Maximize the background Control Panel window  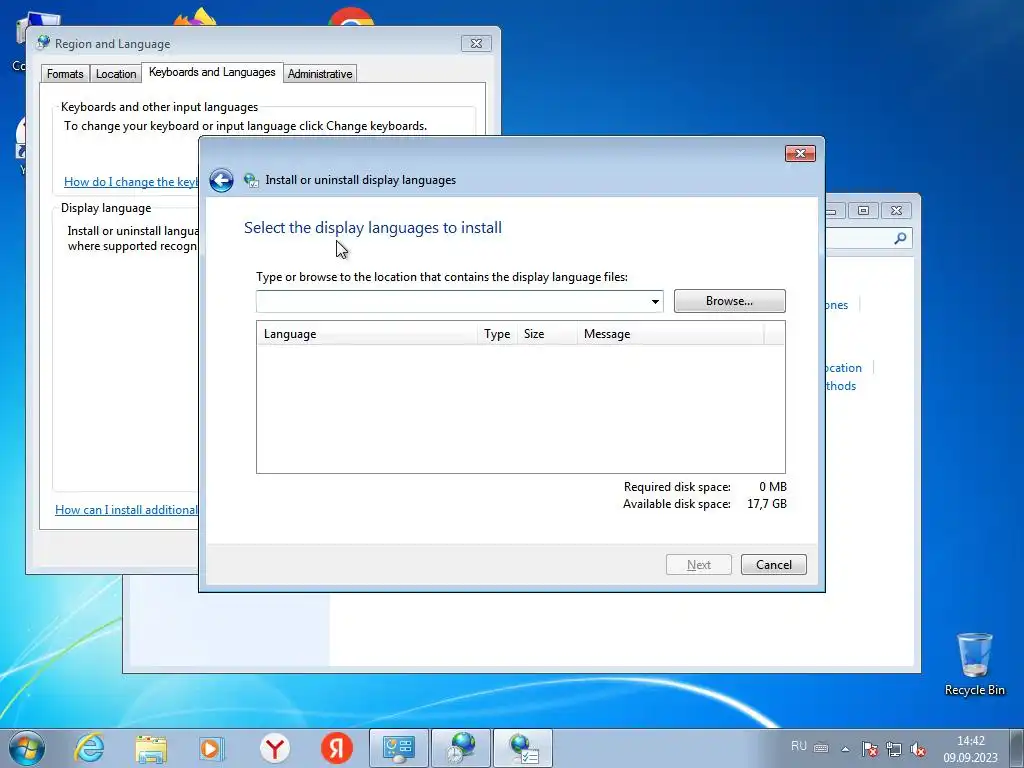pos(863,210)
